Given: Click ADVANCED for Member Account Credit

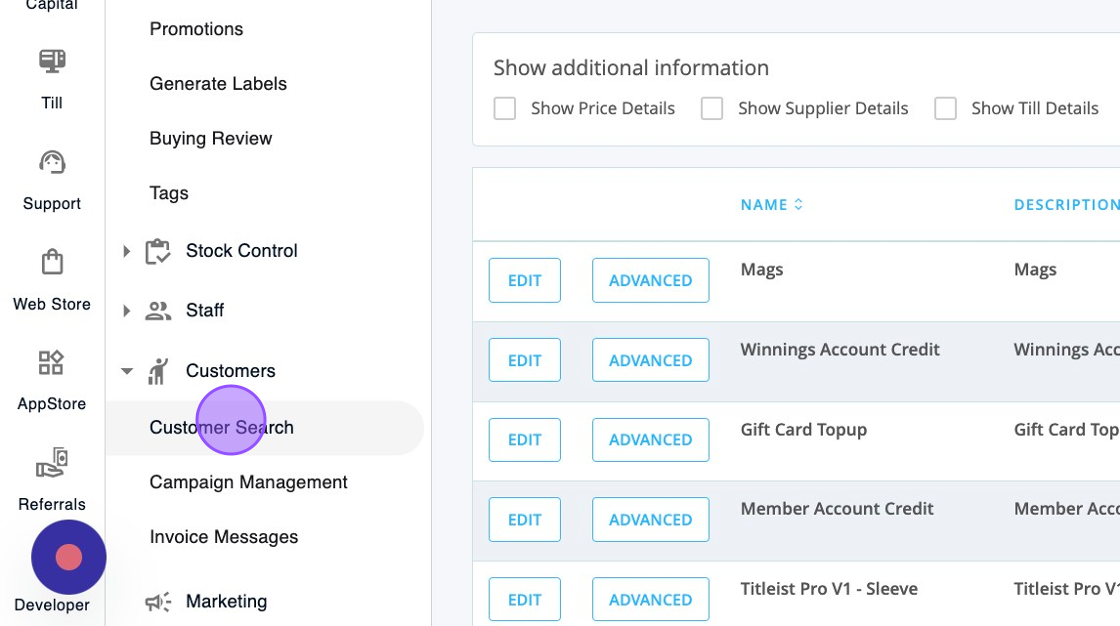Looking at the screenshot, I should [651, 520].
